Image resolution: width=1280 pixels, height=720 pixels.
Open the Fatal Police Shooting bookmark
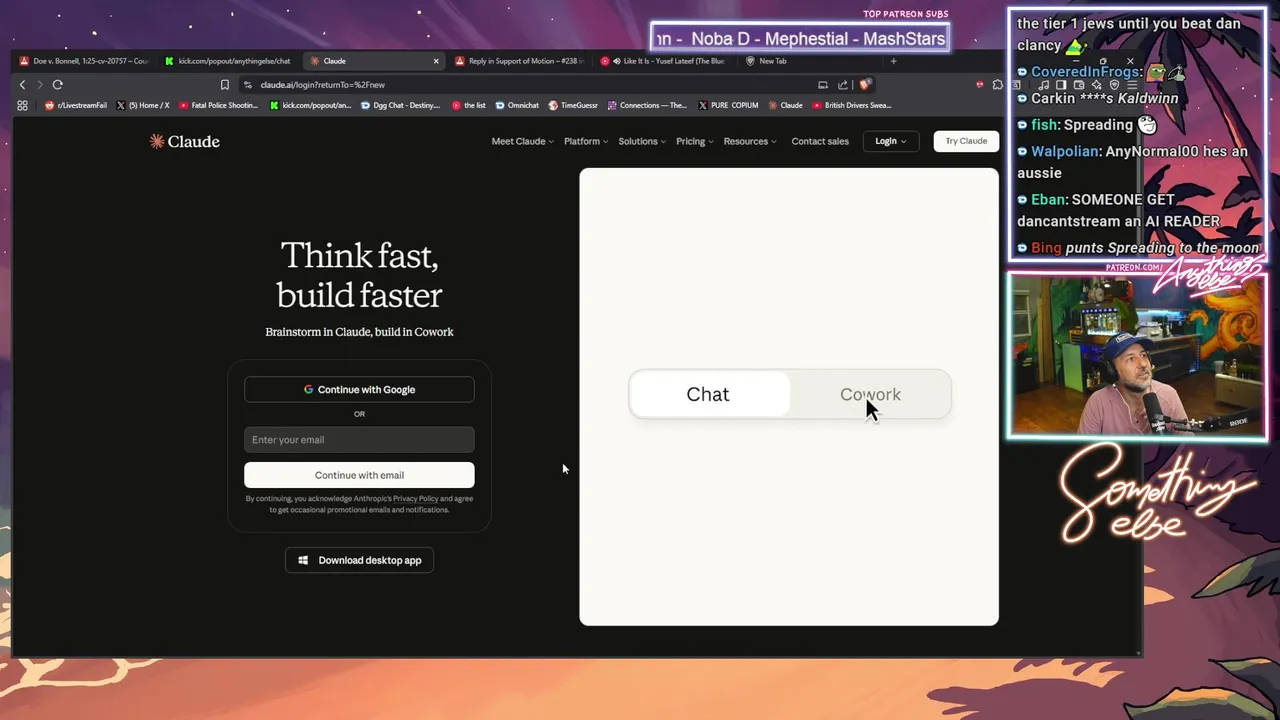point(219,105)
